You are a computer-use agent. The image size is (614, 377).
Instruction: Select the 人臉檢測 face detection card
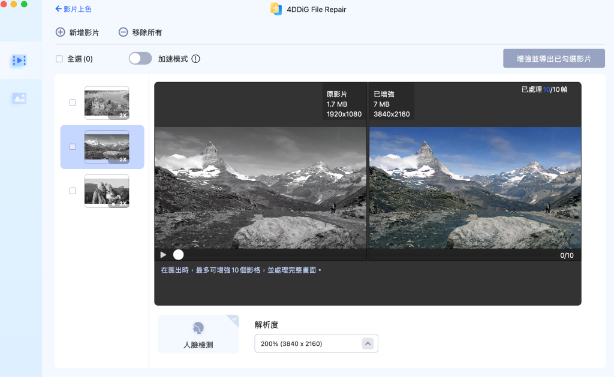coord(198,334)
